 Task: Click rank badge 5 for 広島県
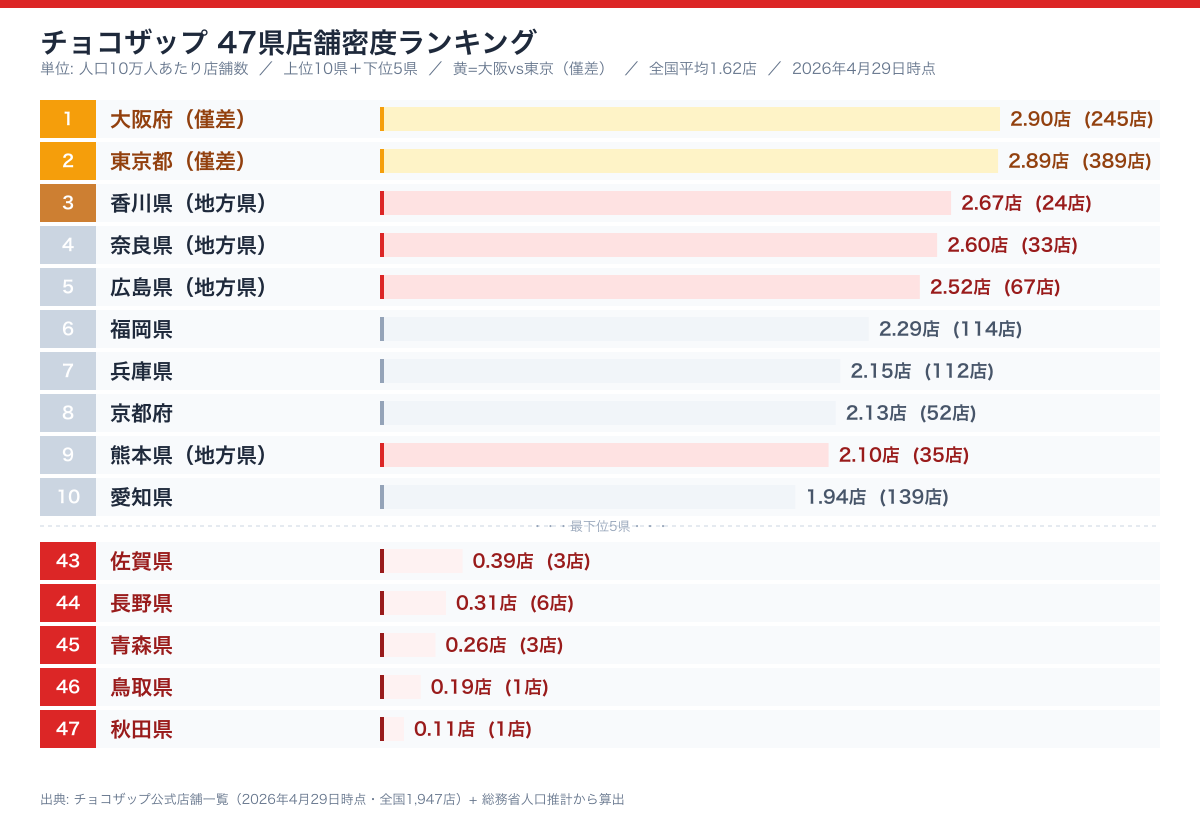coord(68,287)
